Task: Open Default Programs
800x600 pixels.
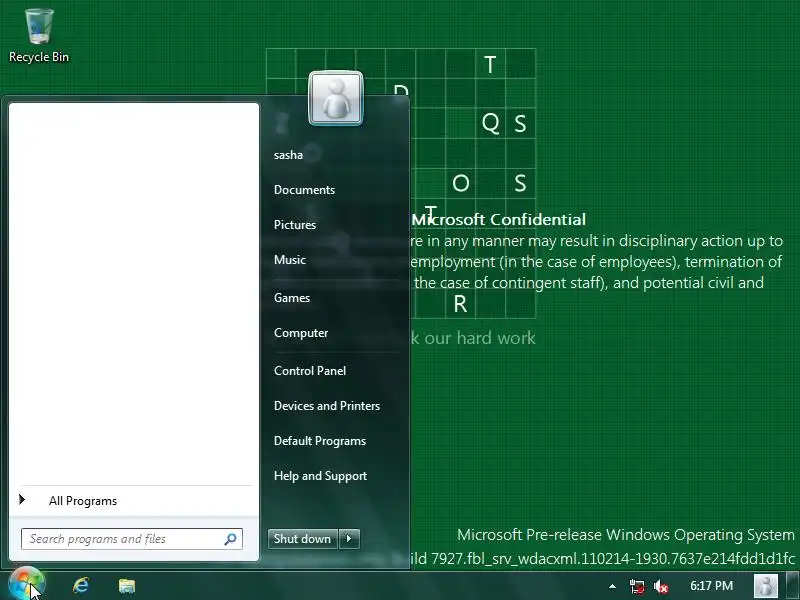Action: tap(319, 441)
